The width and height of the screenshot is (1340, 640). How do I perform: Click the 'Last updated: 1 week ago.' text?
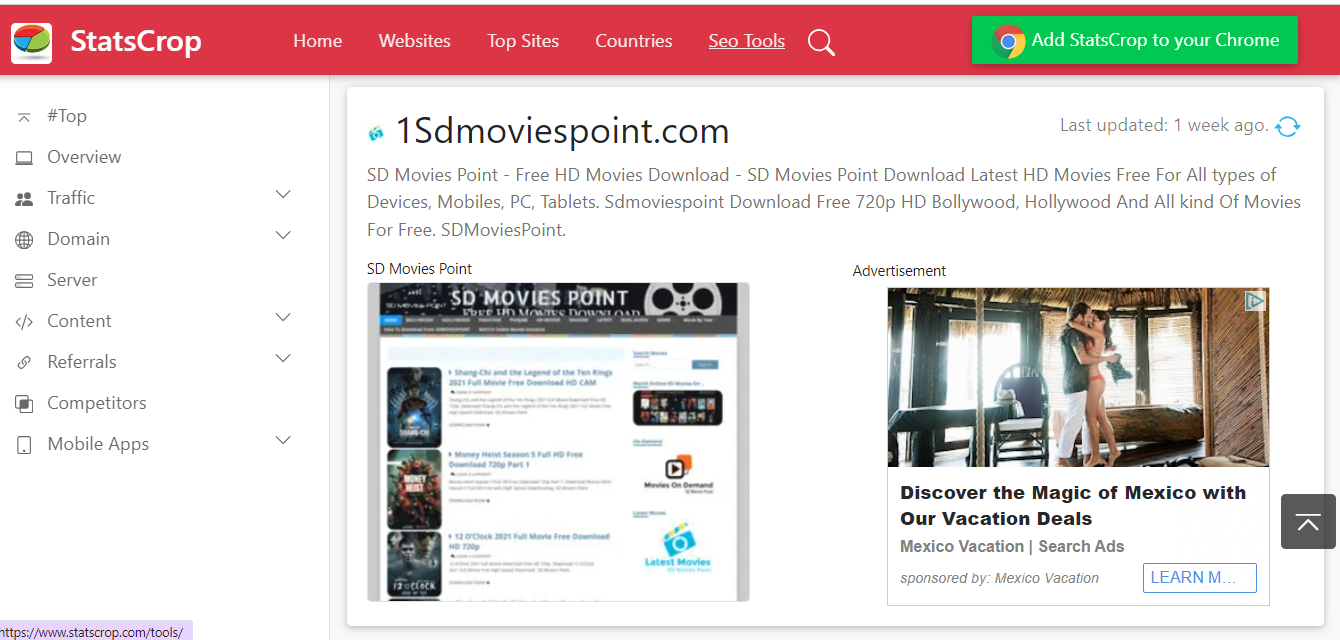point(1164,126)
